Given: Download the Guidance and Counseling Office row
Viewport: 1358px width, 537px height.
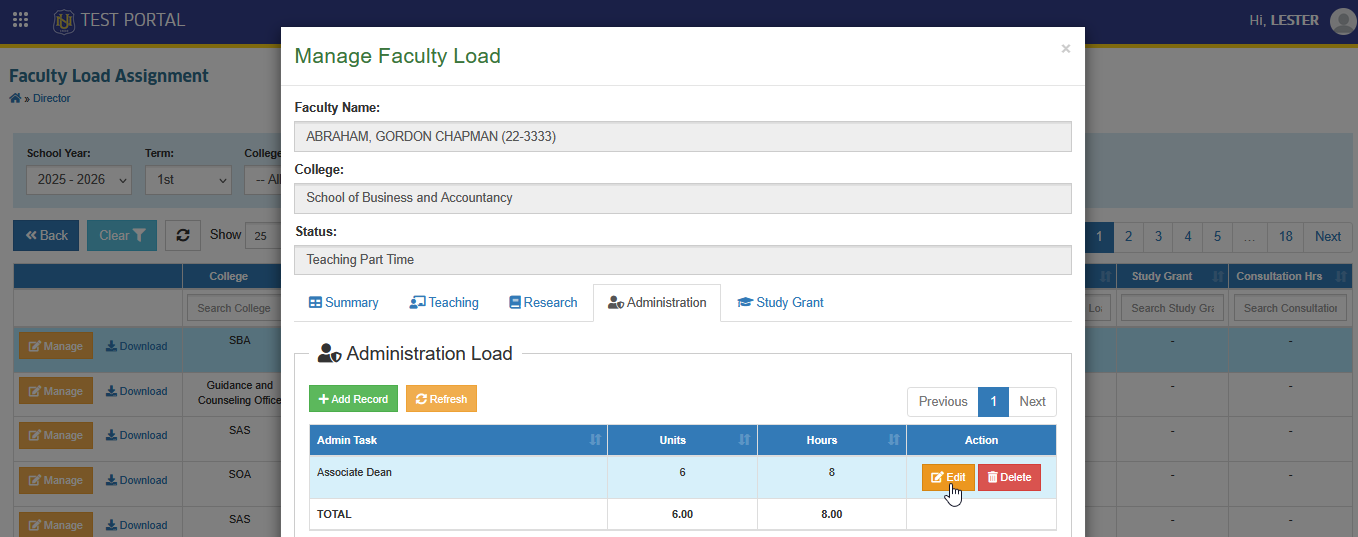Looking at the screenshot, I should coord(137,391).
